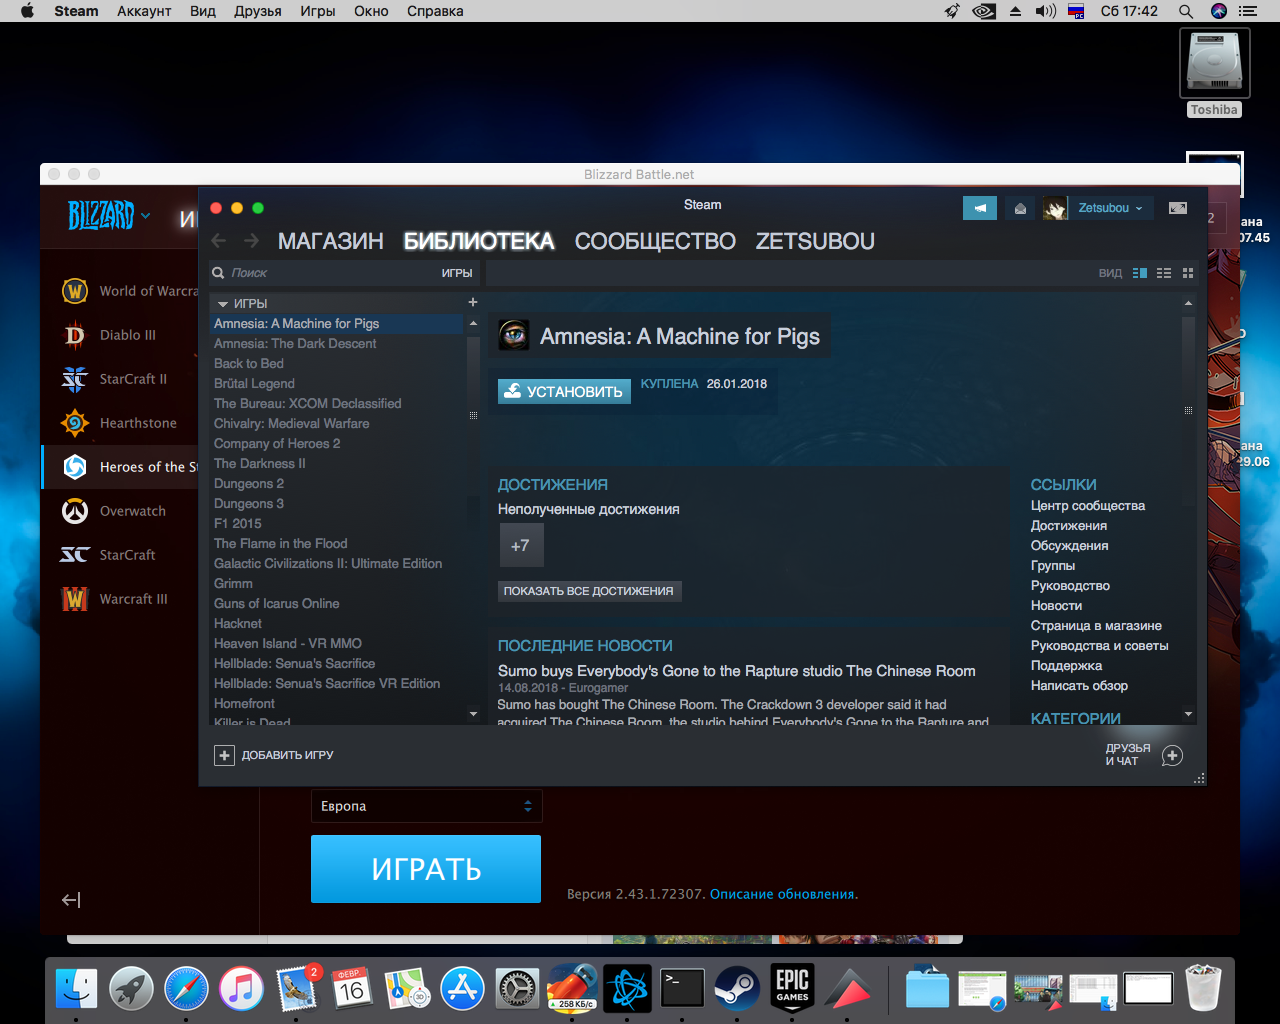Image resolution: width=1280 pixels, height=1024 pixels.
Task: Select Heroes of the Storm in Battle.net
Action: click(120, 467)
